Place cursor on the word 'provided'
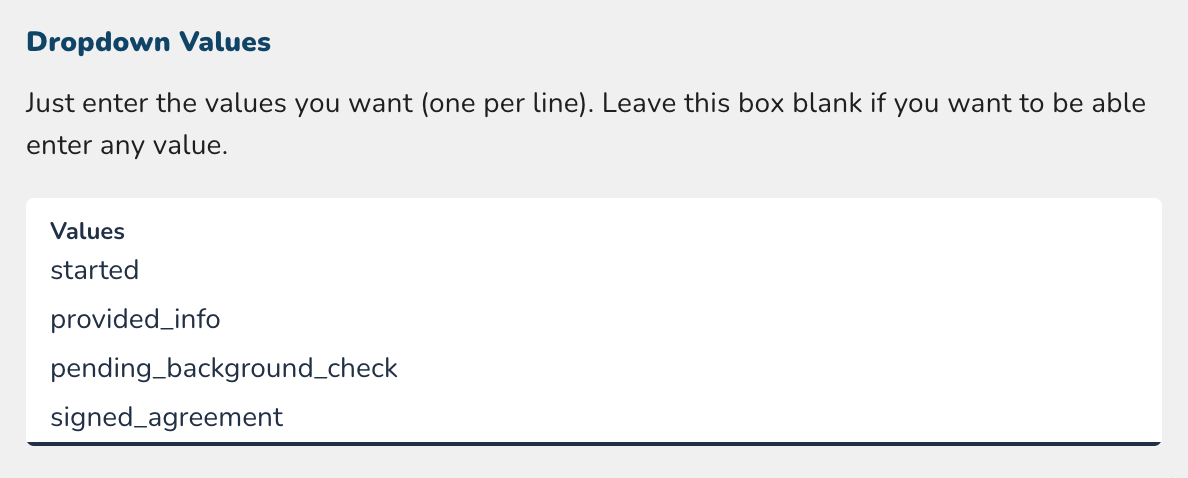Screen dimensions: 1188x478 (93, 319)
